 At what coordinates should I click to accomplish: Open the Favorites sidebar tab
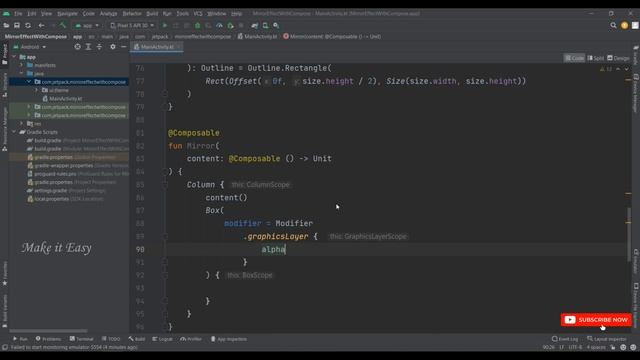point(4,273)
